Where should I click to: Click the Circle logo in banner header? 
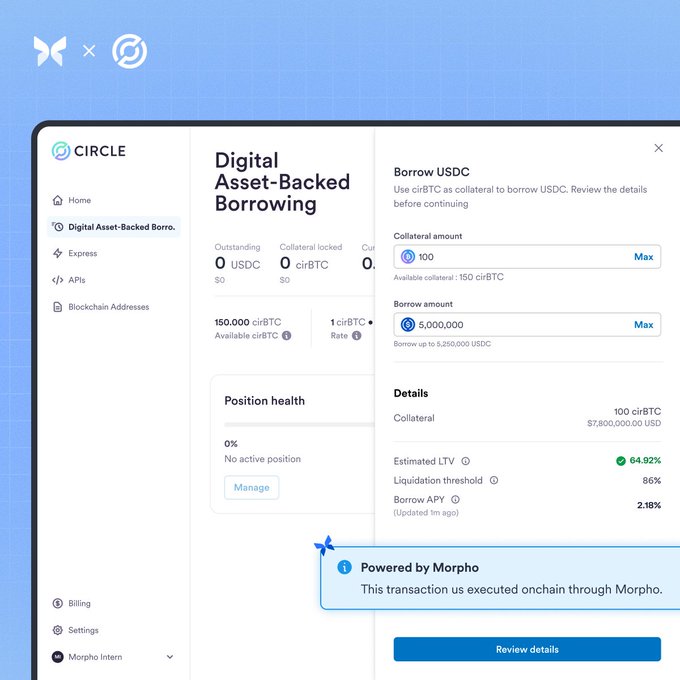click(x=130, y=52)
